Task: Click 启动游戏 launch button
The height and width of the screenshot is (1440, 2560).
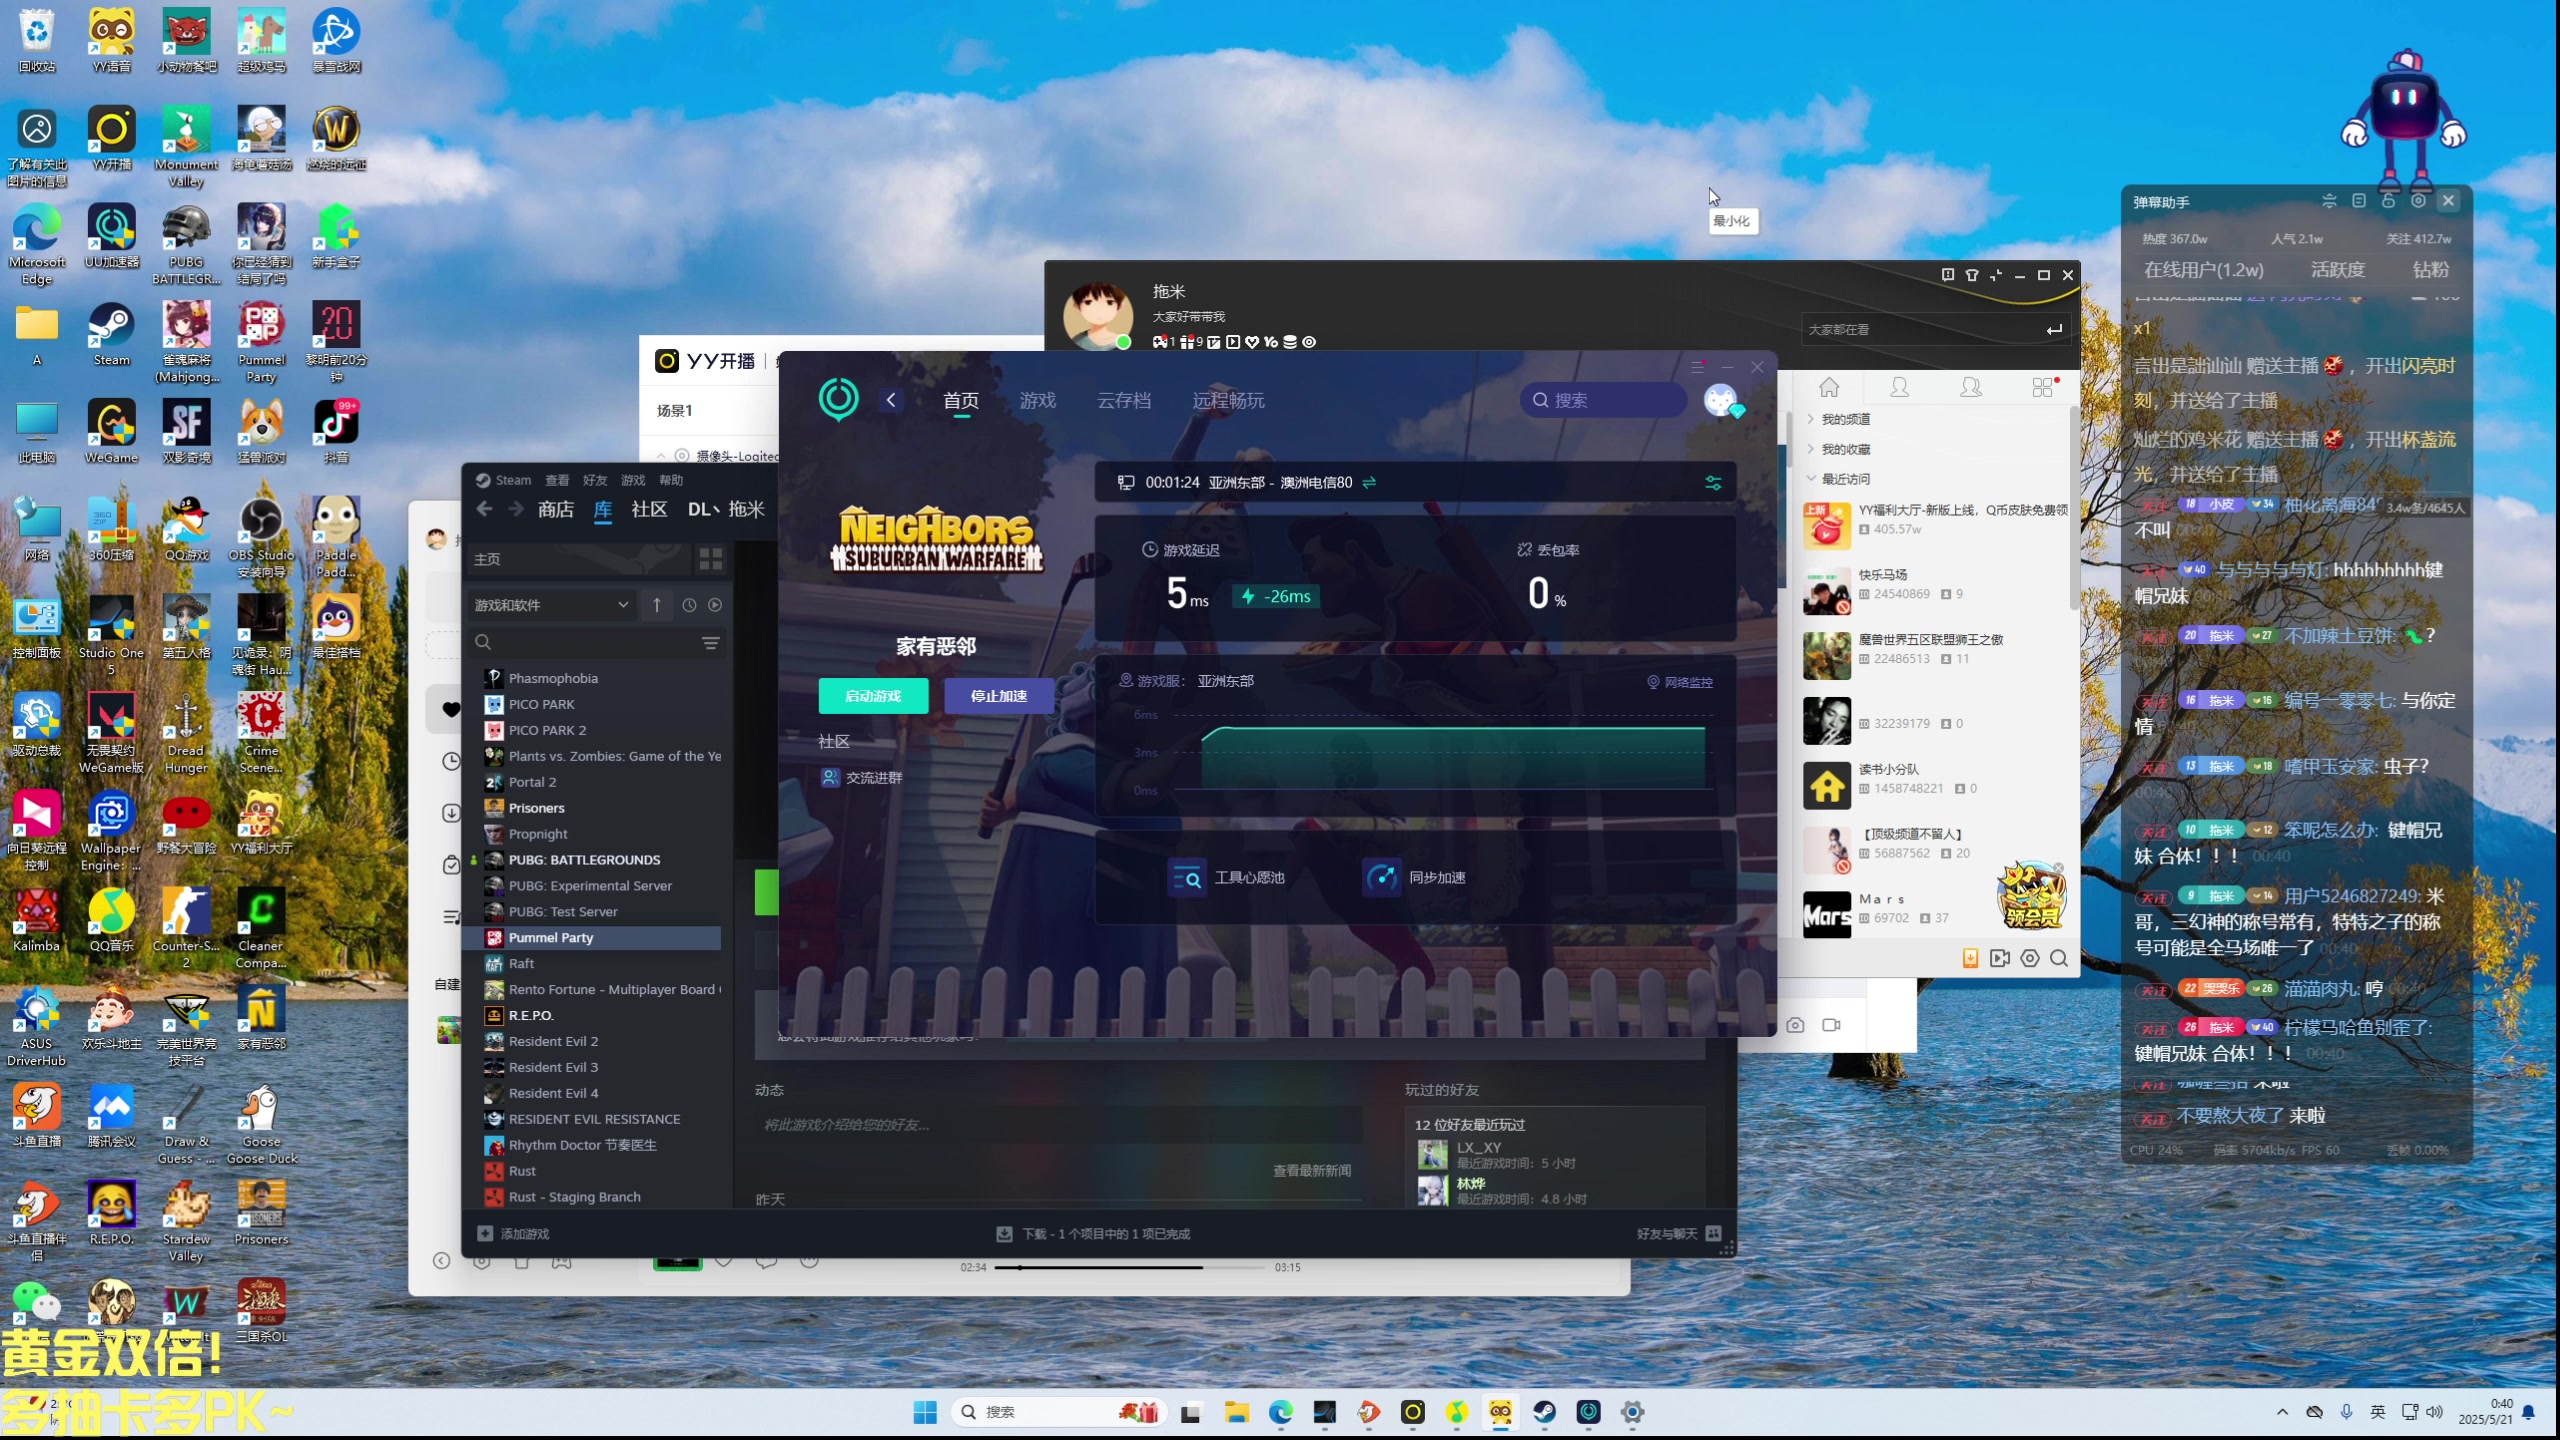Action: coord(873,696)
